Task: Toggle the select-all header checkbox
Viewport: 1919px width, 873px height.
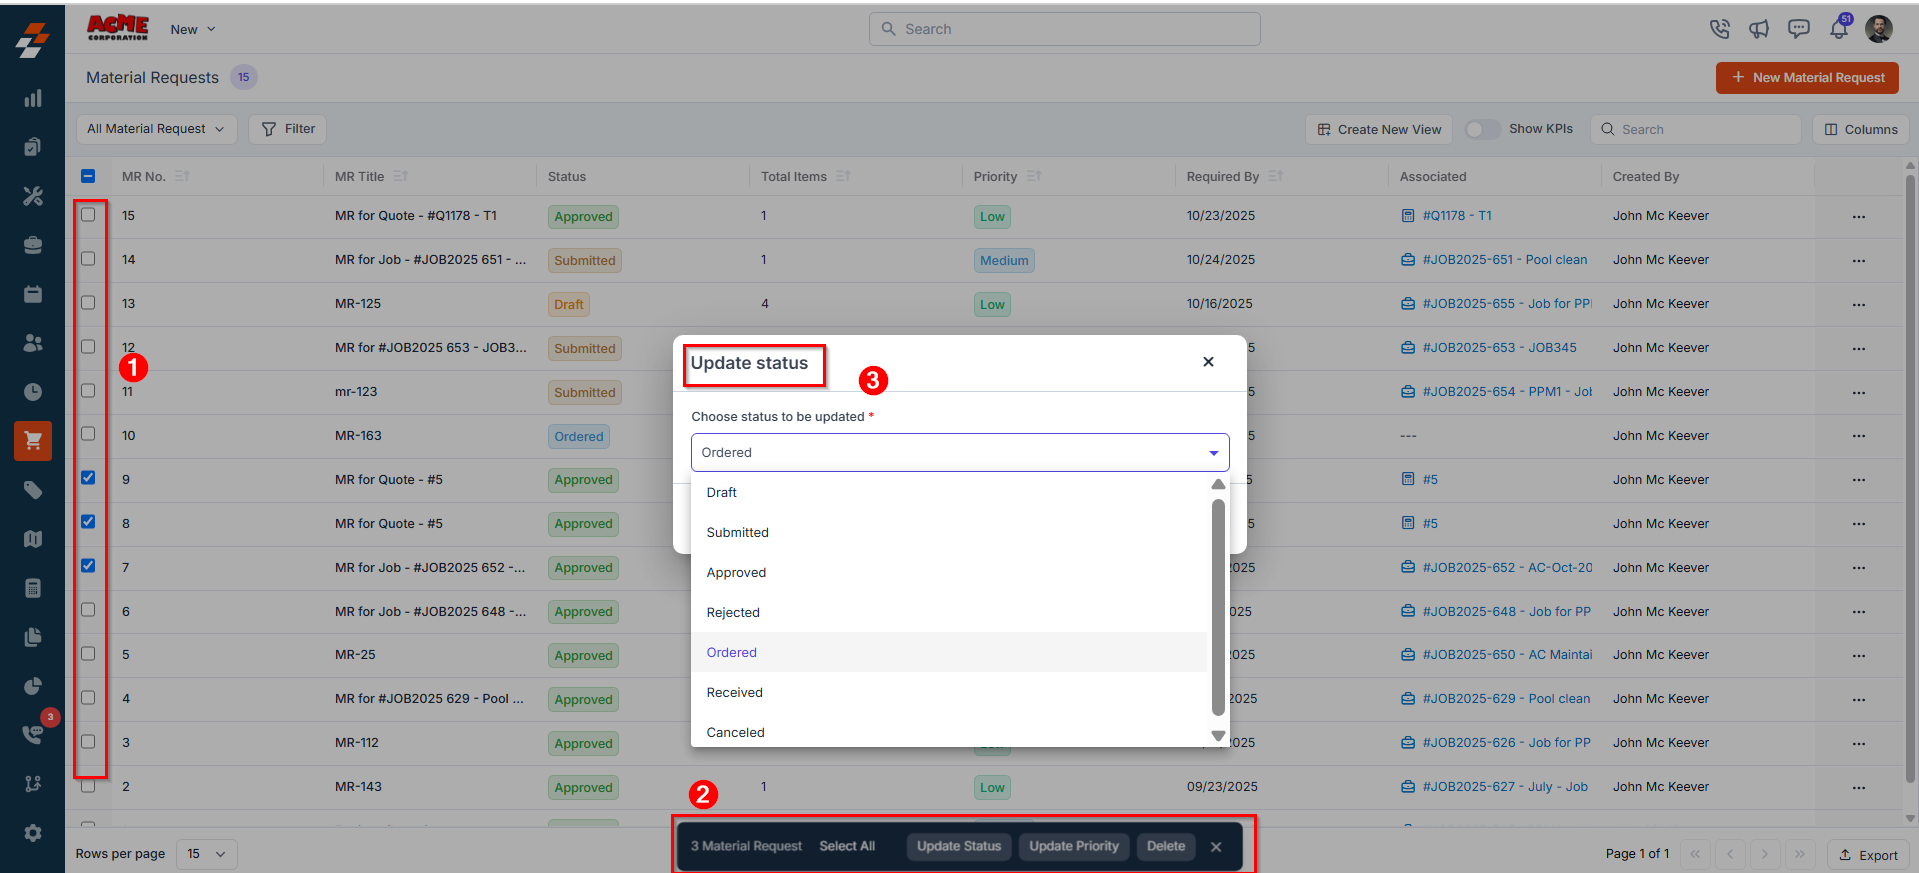Action: pyautogui.click(x=88, y=176)
